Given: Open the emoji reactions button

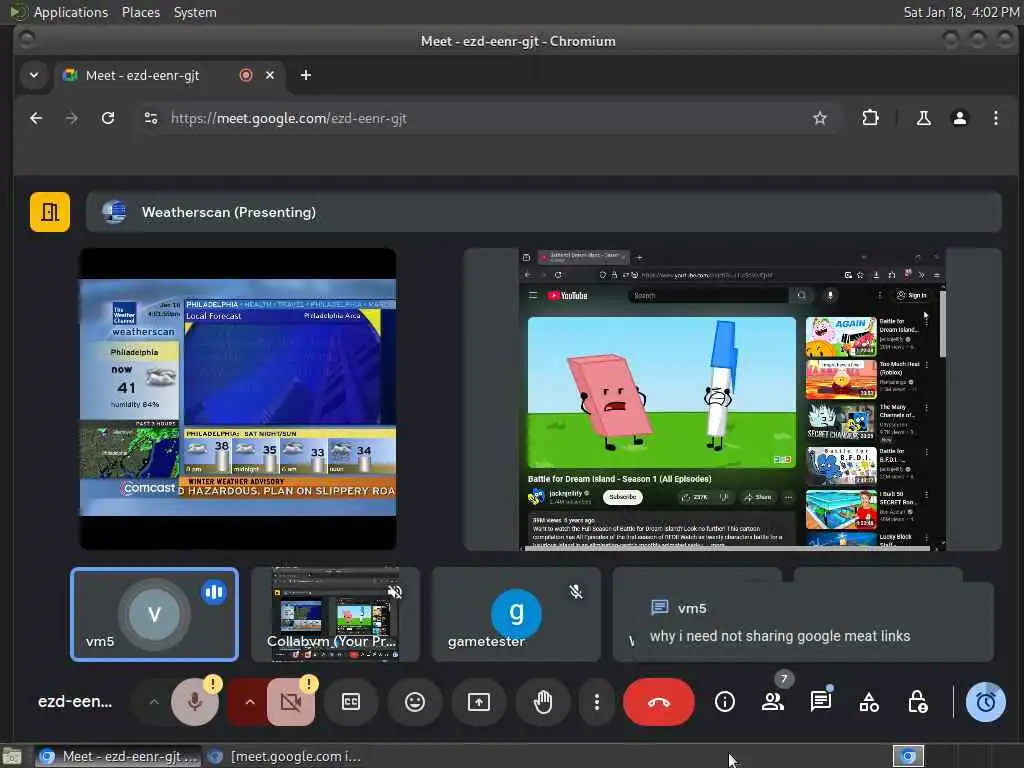Looking at the screenshot, I should point(415,702).
